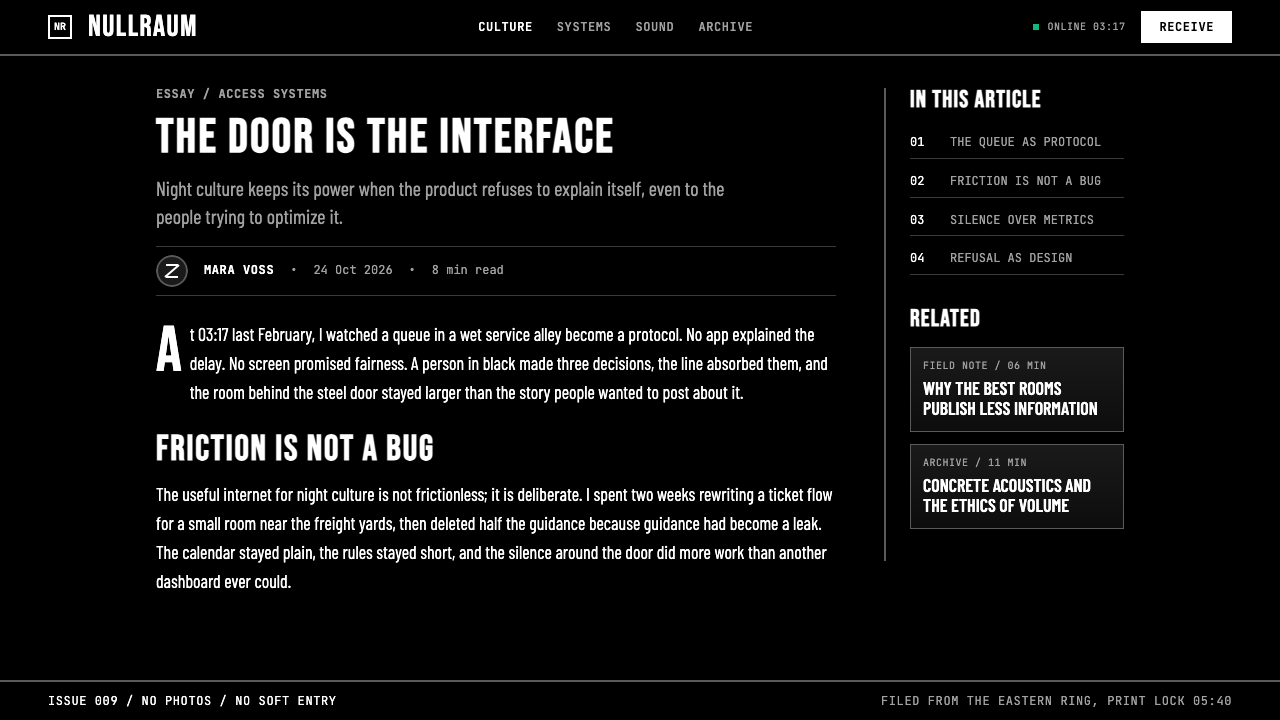
Task: Open the Culture nav item
Action: click(505, 27)
